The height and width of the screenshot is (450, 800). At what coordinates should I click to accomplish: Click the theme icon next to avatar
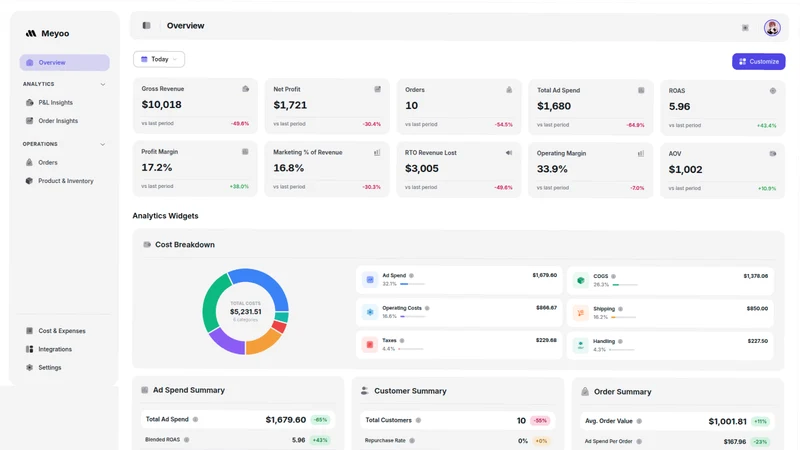click(x=745, y=28)
